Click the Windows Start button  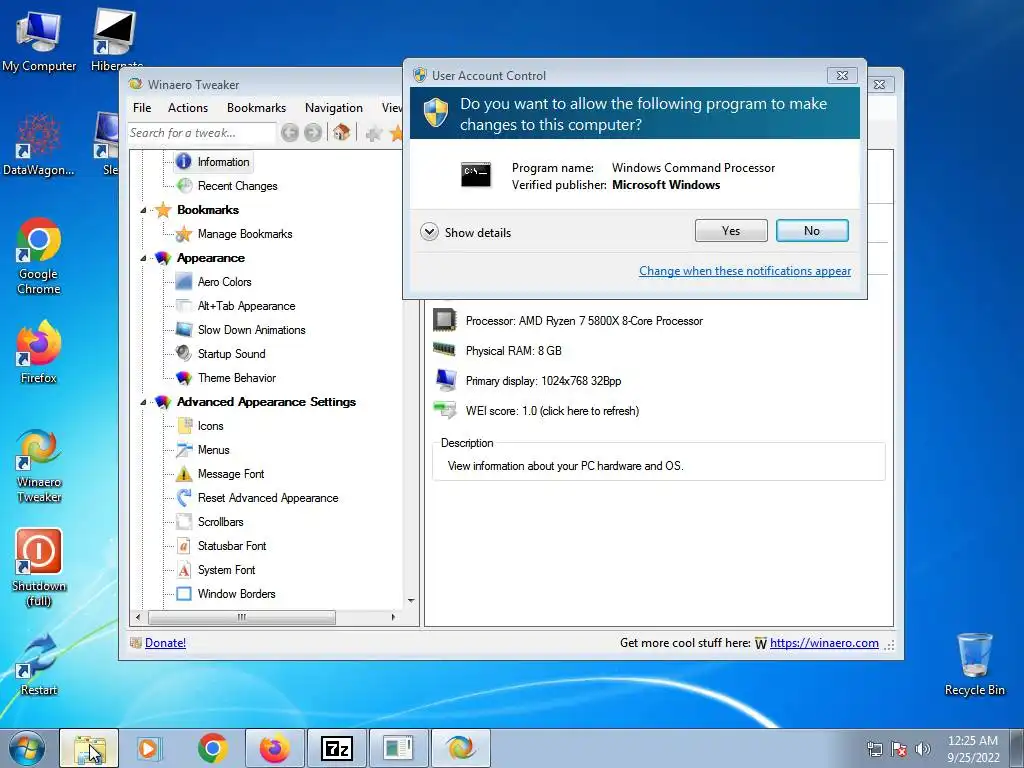click(27, 748)
